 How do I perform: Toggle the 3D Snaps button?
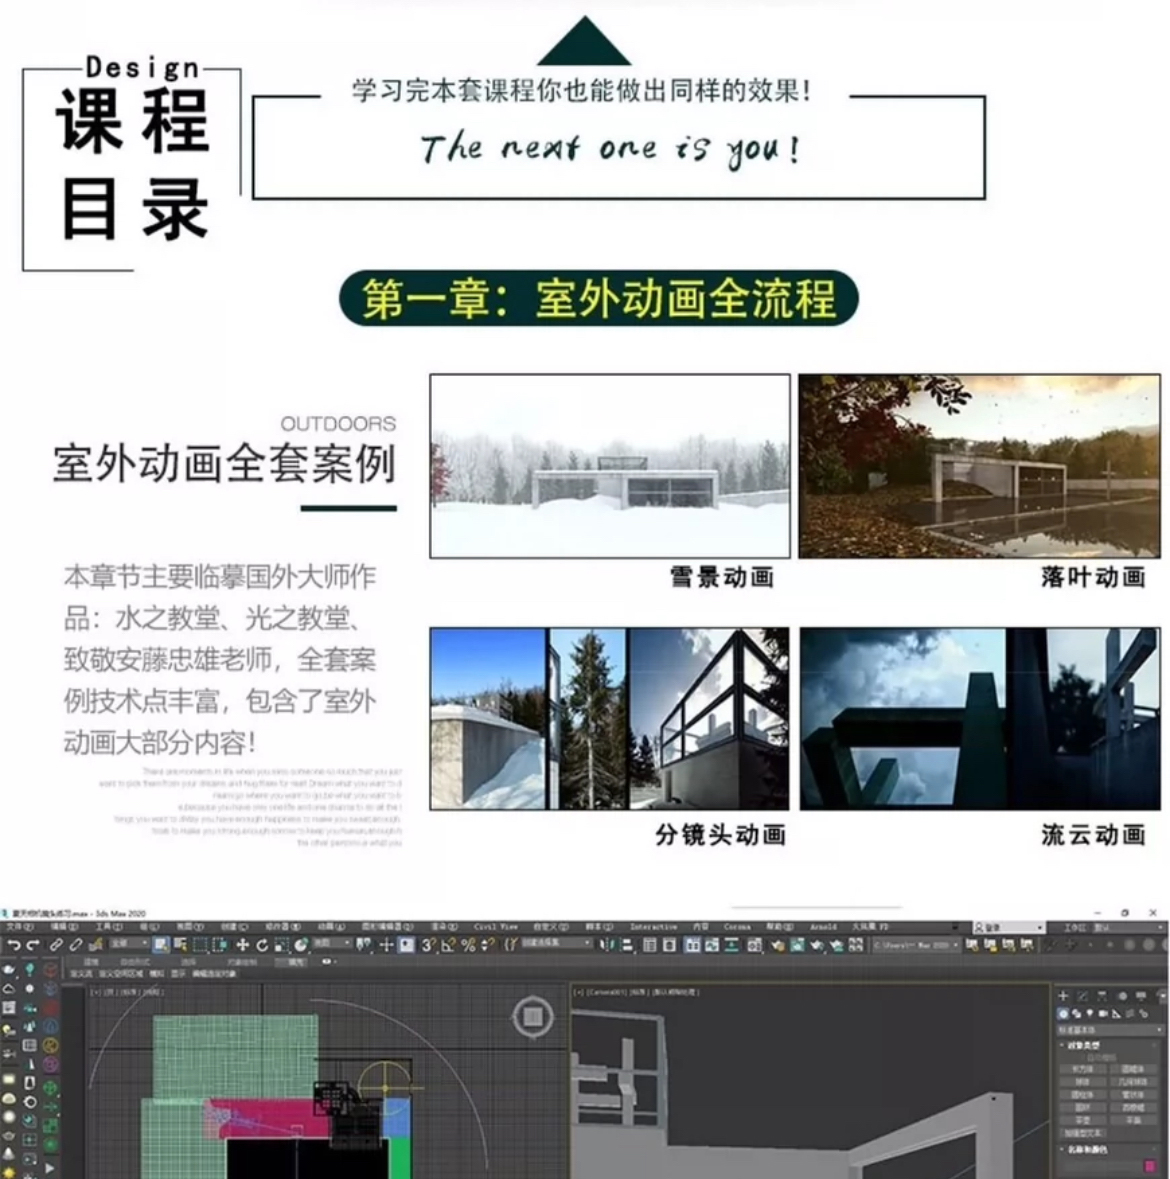click(x=428, y=944)
